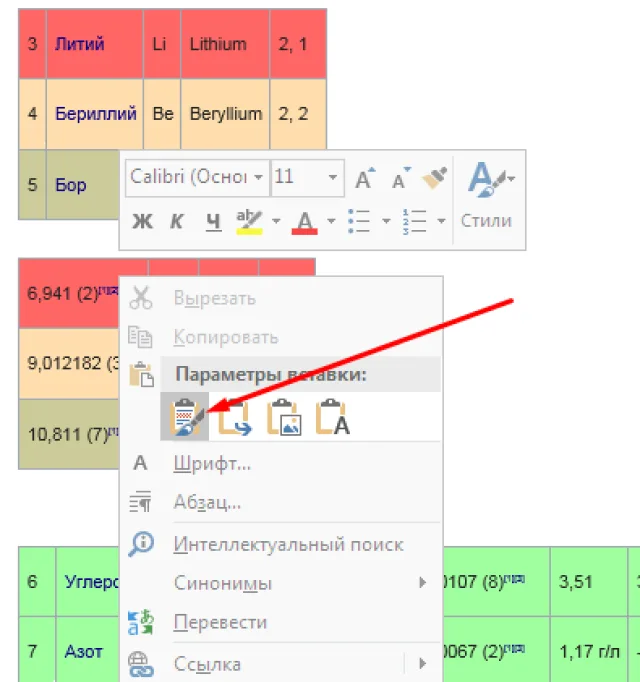
Task: Choose Копировать from context menu
Action: coord(281,337)
